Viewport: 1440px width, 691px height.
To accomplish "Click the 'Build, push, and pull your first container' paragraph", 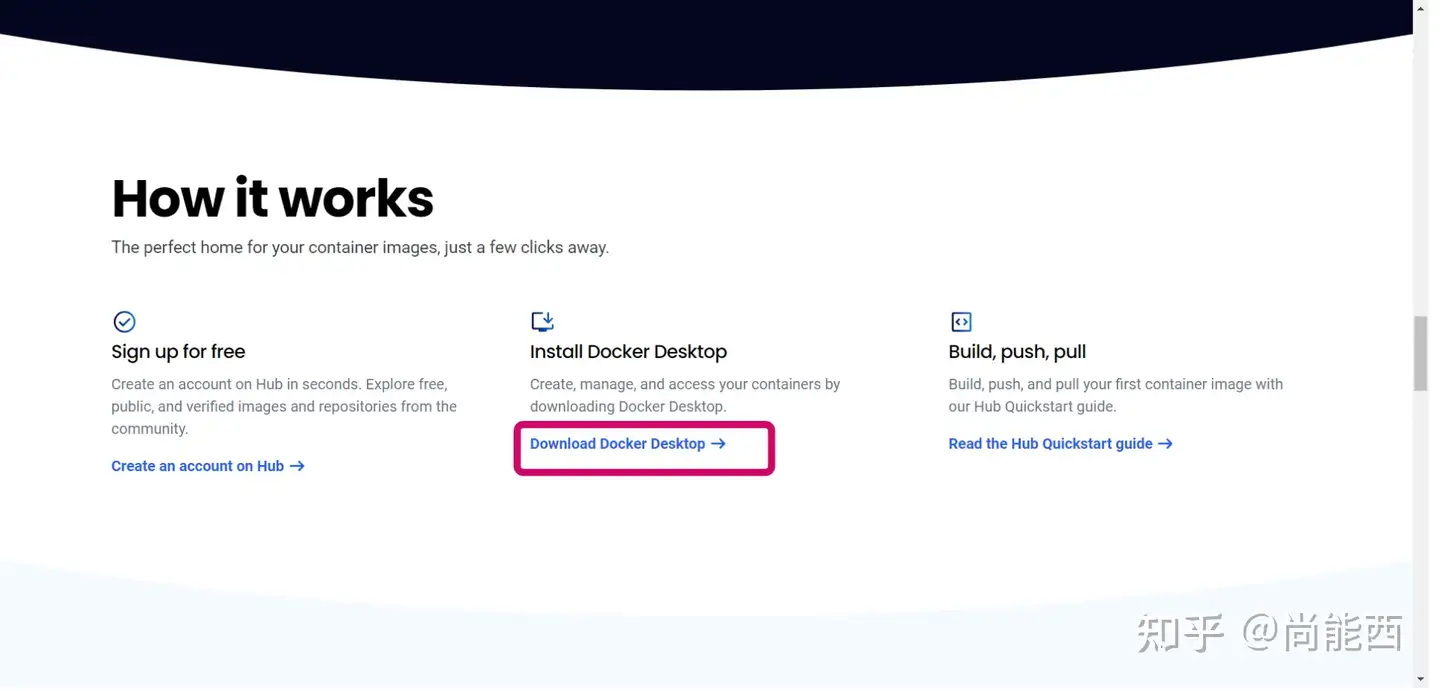I will pos(1115,395).
